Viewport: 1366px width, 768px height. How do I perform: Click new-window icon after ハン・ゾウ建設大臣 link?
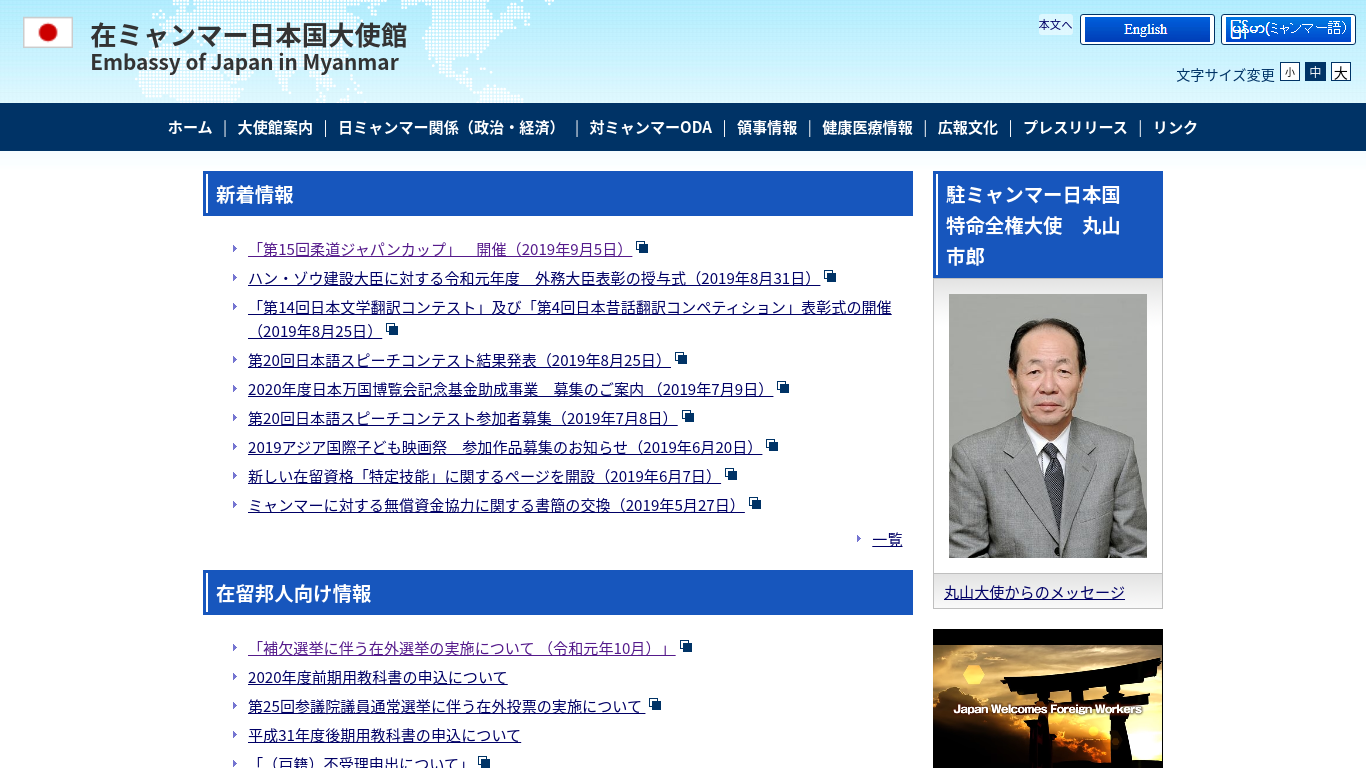coord(830,276)
